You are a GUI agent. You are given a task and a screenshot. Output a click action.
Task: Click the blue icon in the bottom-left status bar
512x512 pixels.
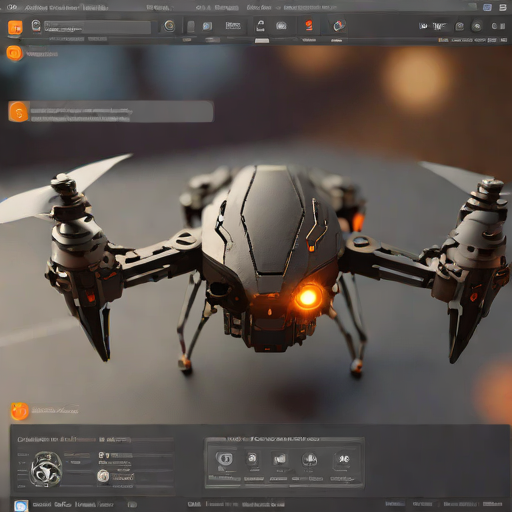pyautogui.click(x=21, y=506)
